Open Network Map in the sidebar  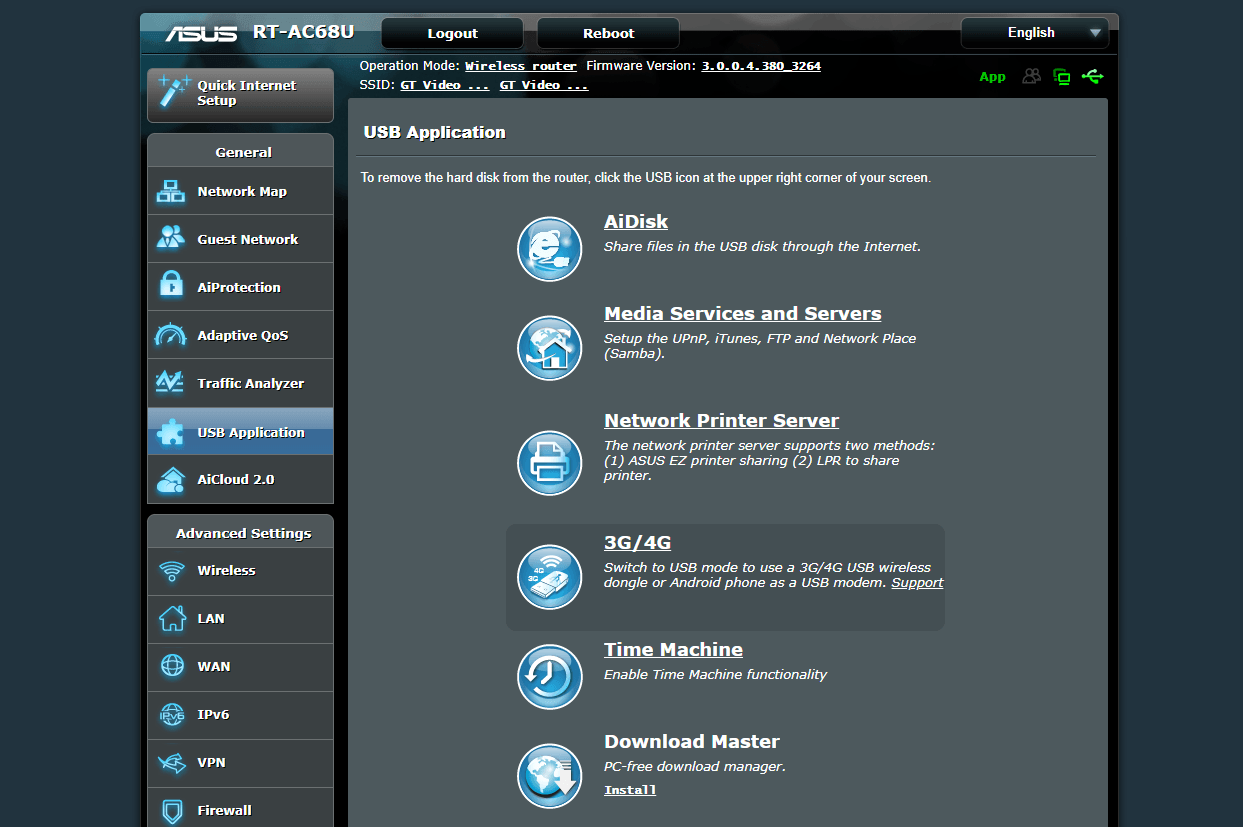click(x=240, y=191)
